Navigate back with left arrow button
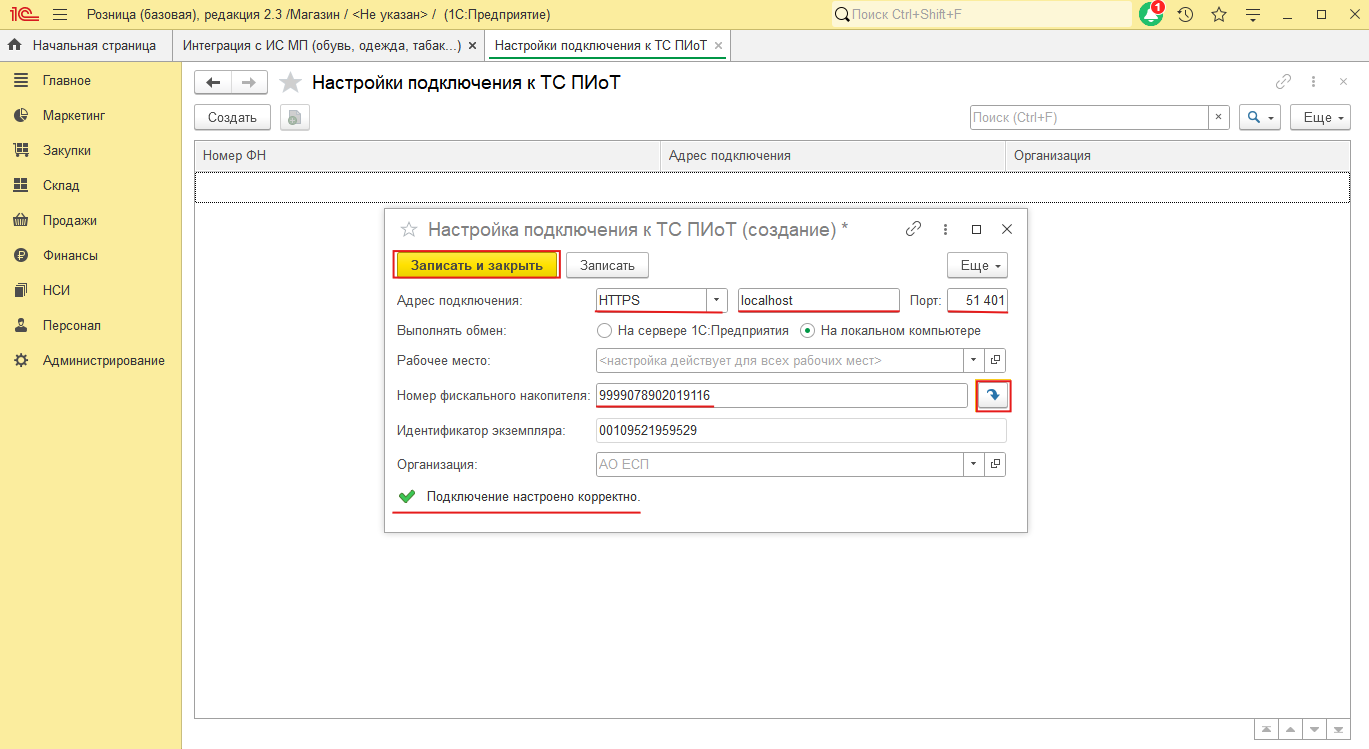Screen dimensions: 1369x749 click(x=213, y=82)
